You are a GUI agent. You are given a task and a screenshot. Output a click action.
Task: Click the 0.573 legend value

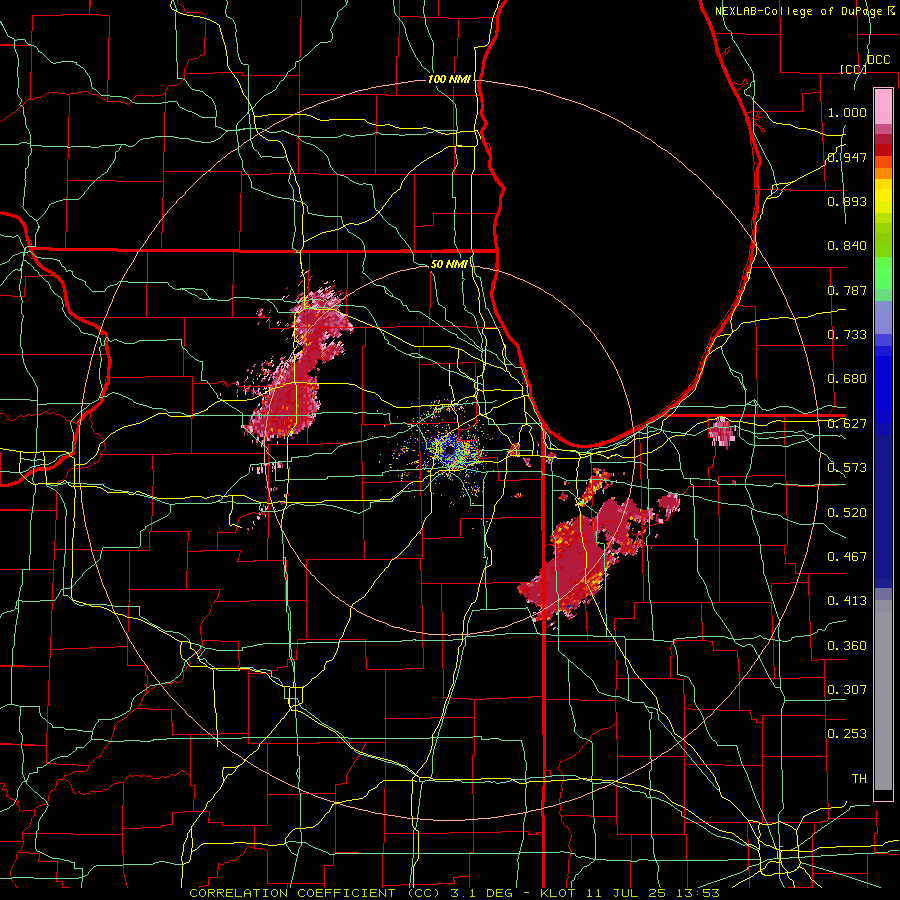point(847,468)
